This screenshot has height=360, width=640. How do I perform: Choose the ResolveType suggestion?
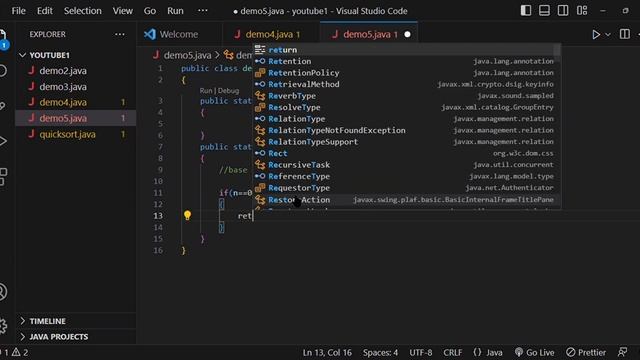coord(407,107)
